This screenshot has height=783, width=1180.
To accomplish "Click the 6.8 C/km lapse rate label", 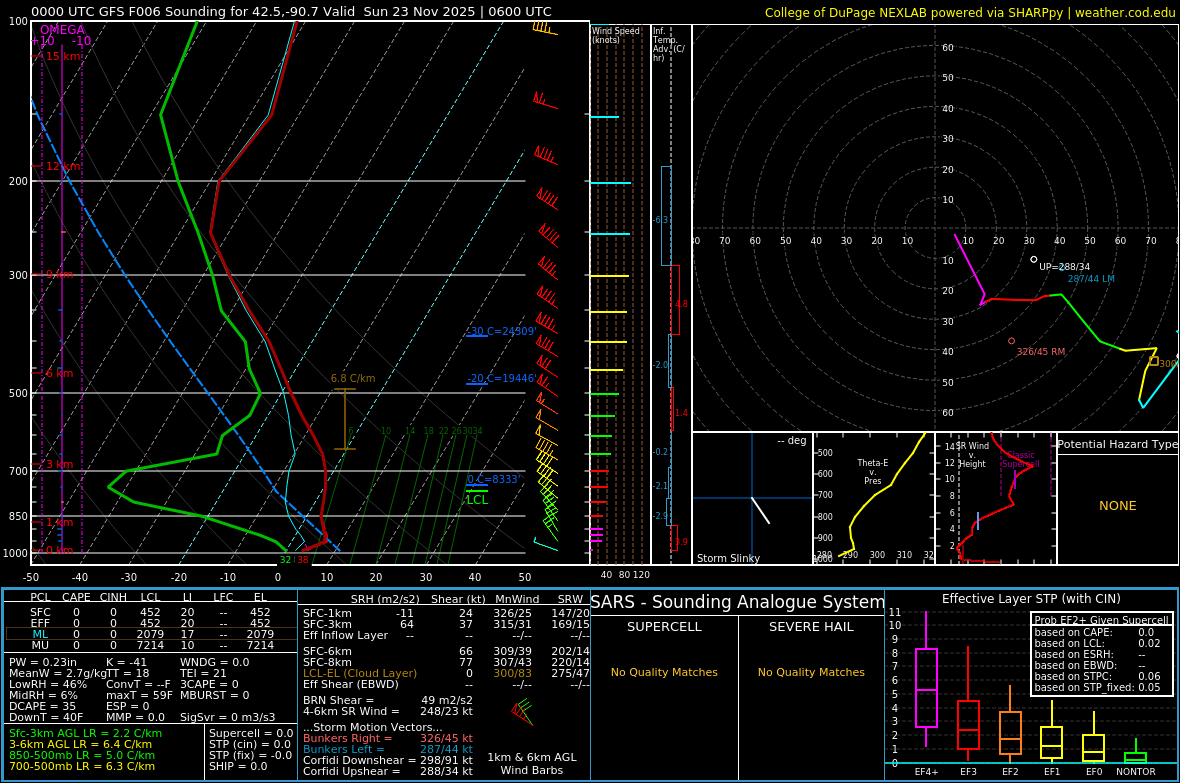I will click(x=353, y=379).
